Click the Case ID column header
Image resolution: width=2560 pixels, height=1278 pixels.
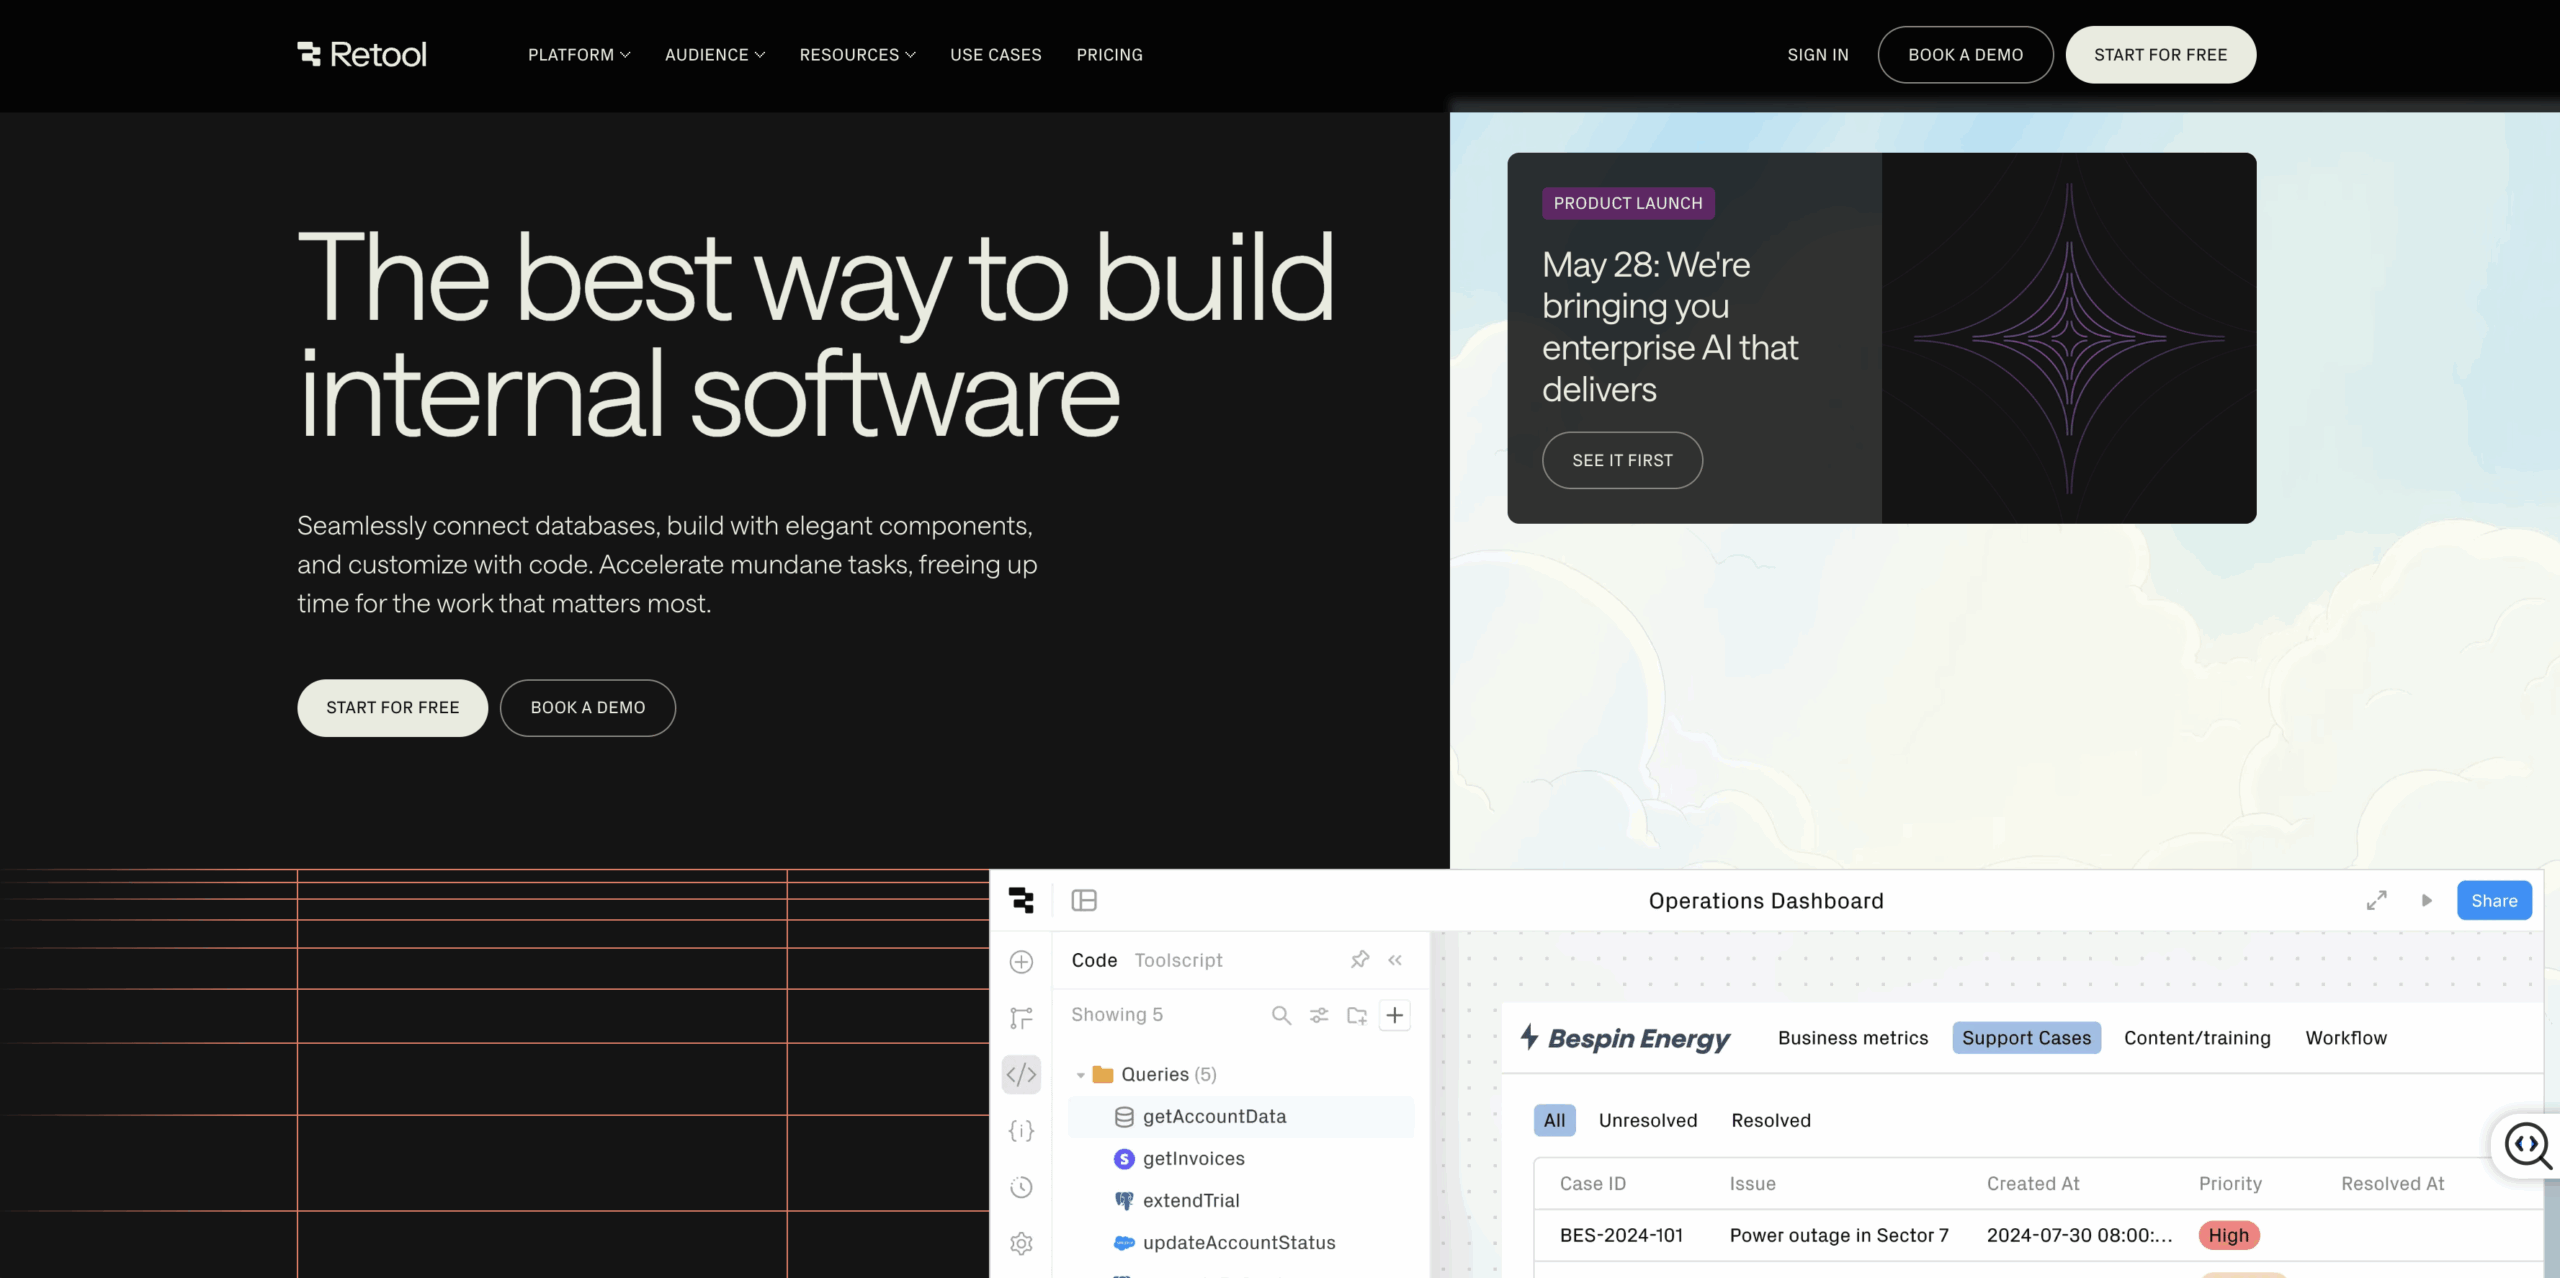tap(1592, 1184)
